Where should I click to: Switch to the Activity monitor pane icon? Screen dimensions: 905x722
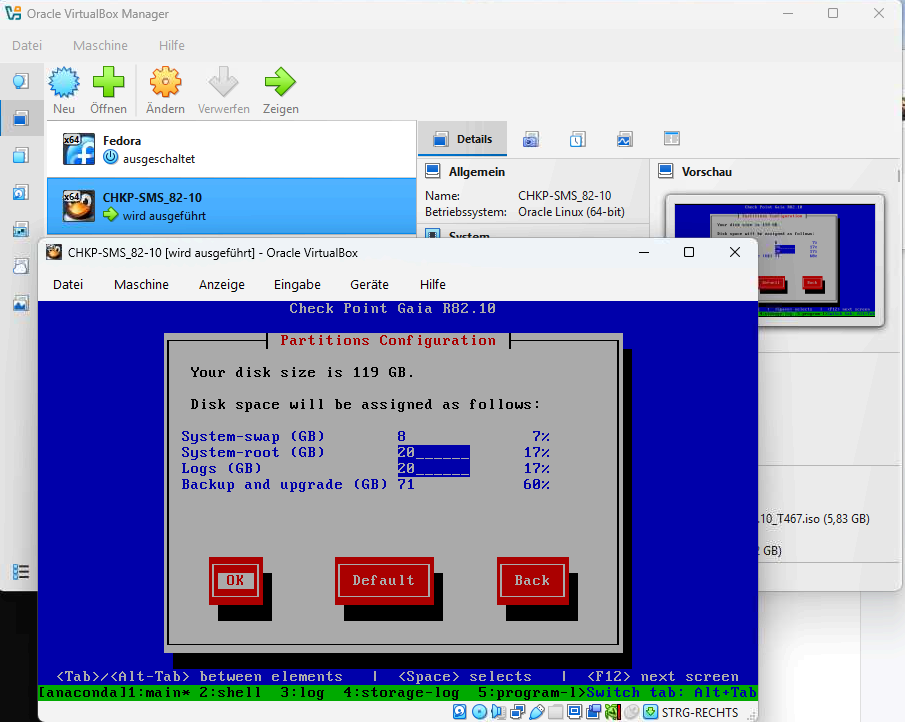pos(624,139)
